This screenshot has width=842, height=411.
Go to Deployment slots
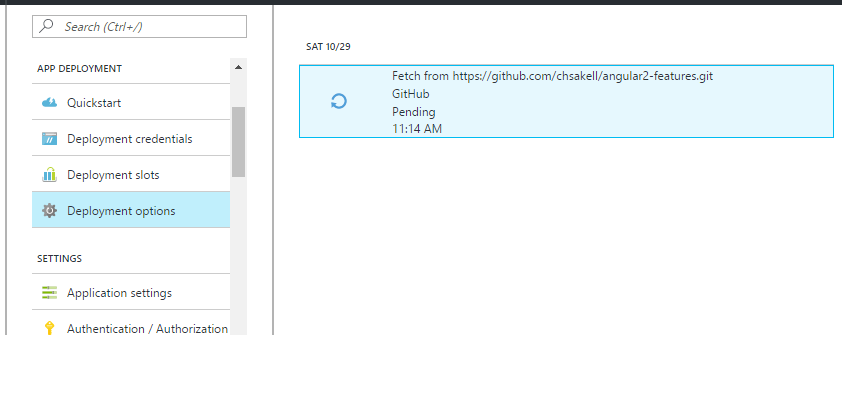click(x=113, y=175)
